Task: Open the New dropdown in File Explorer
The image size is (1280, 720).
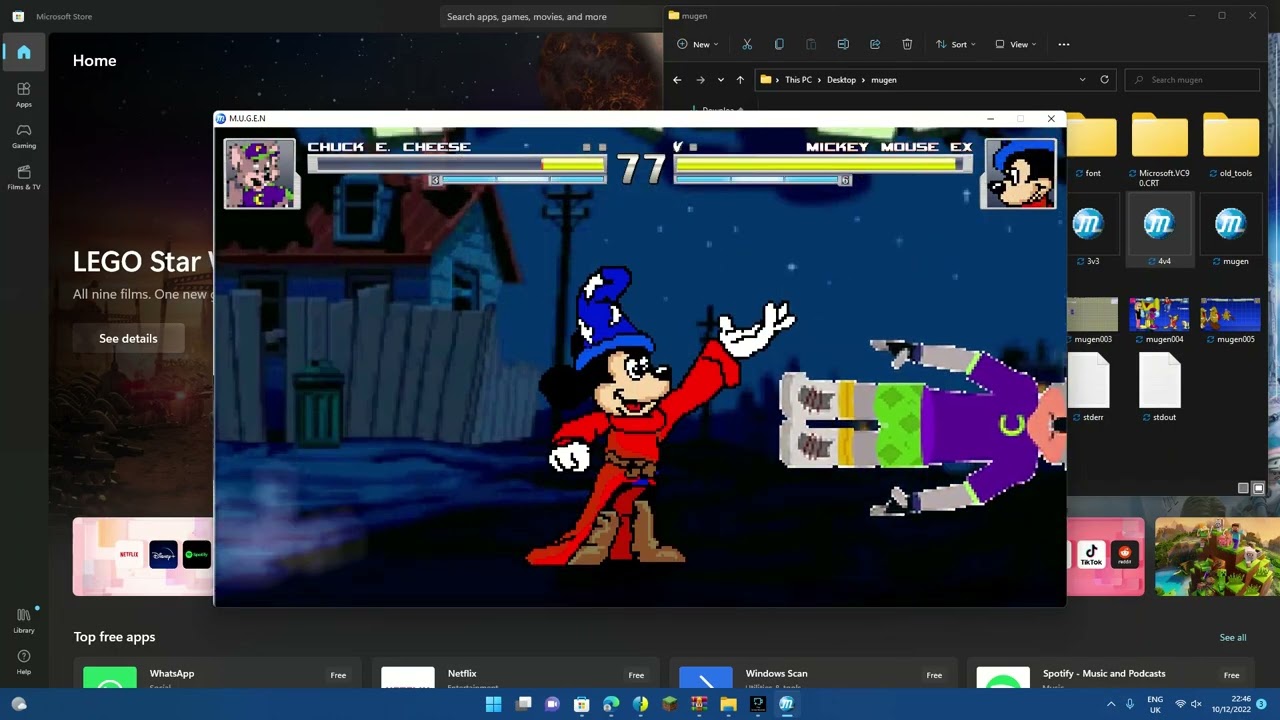Action: pos(698,44)
